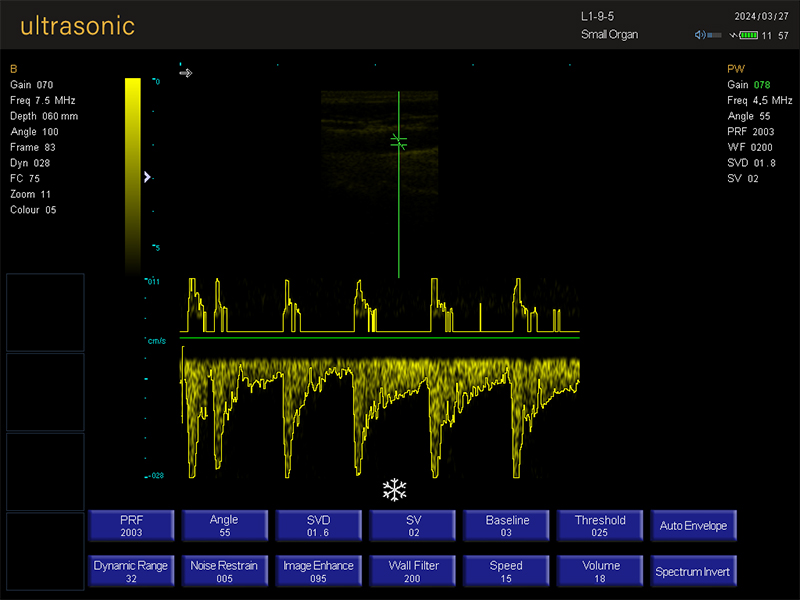The width and height of the screenshot is (800, 600).
Task: Click the focus position arrow on depth scale
Action: click(147, 177)
